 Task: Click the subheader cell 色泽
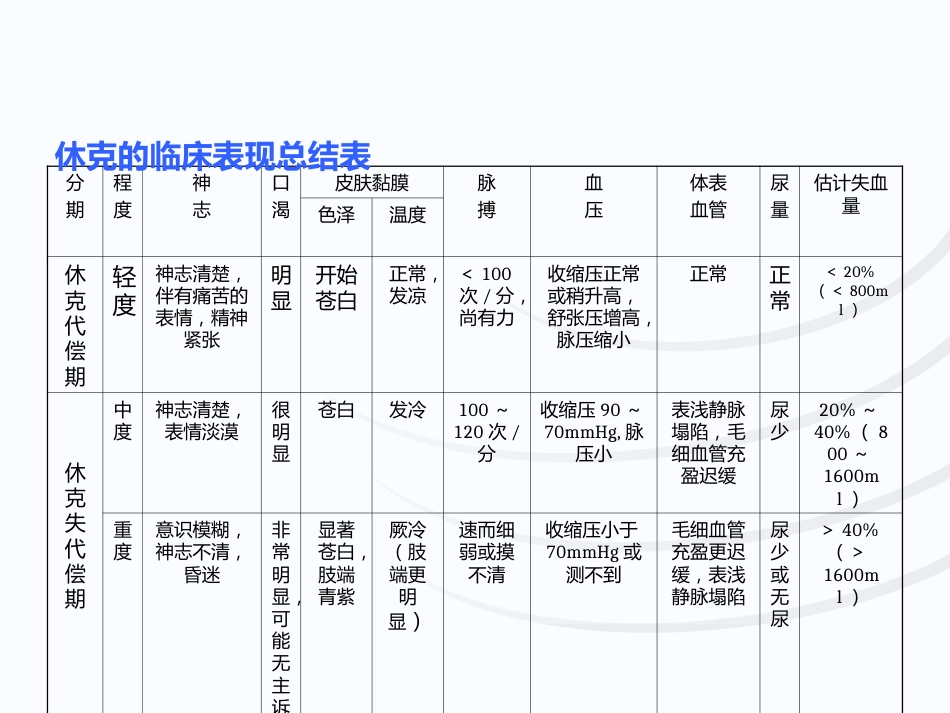[336, 227]
